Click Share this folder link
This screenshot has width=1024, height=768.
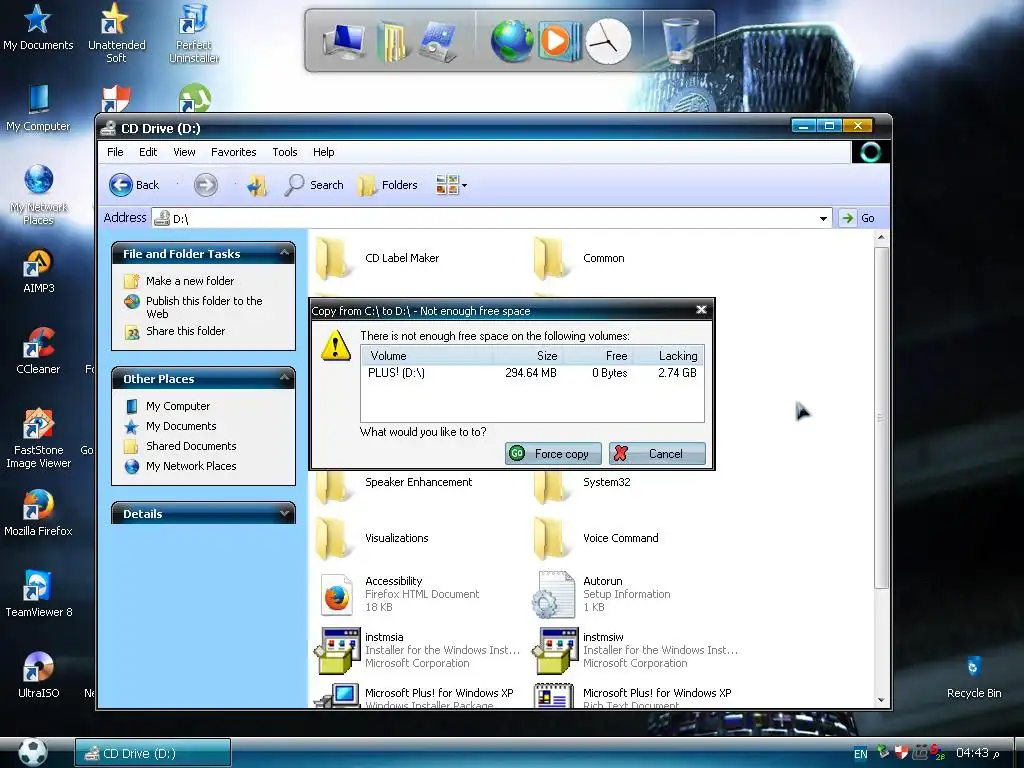pyautogui.click(x=185, y=331)
